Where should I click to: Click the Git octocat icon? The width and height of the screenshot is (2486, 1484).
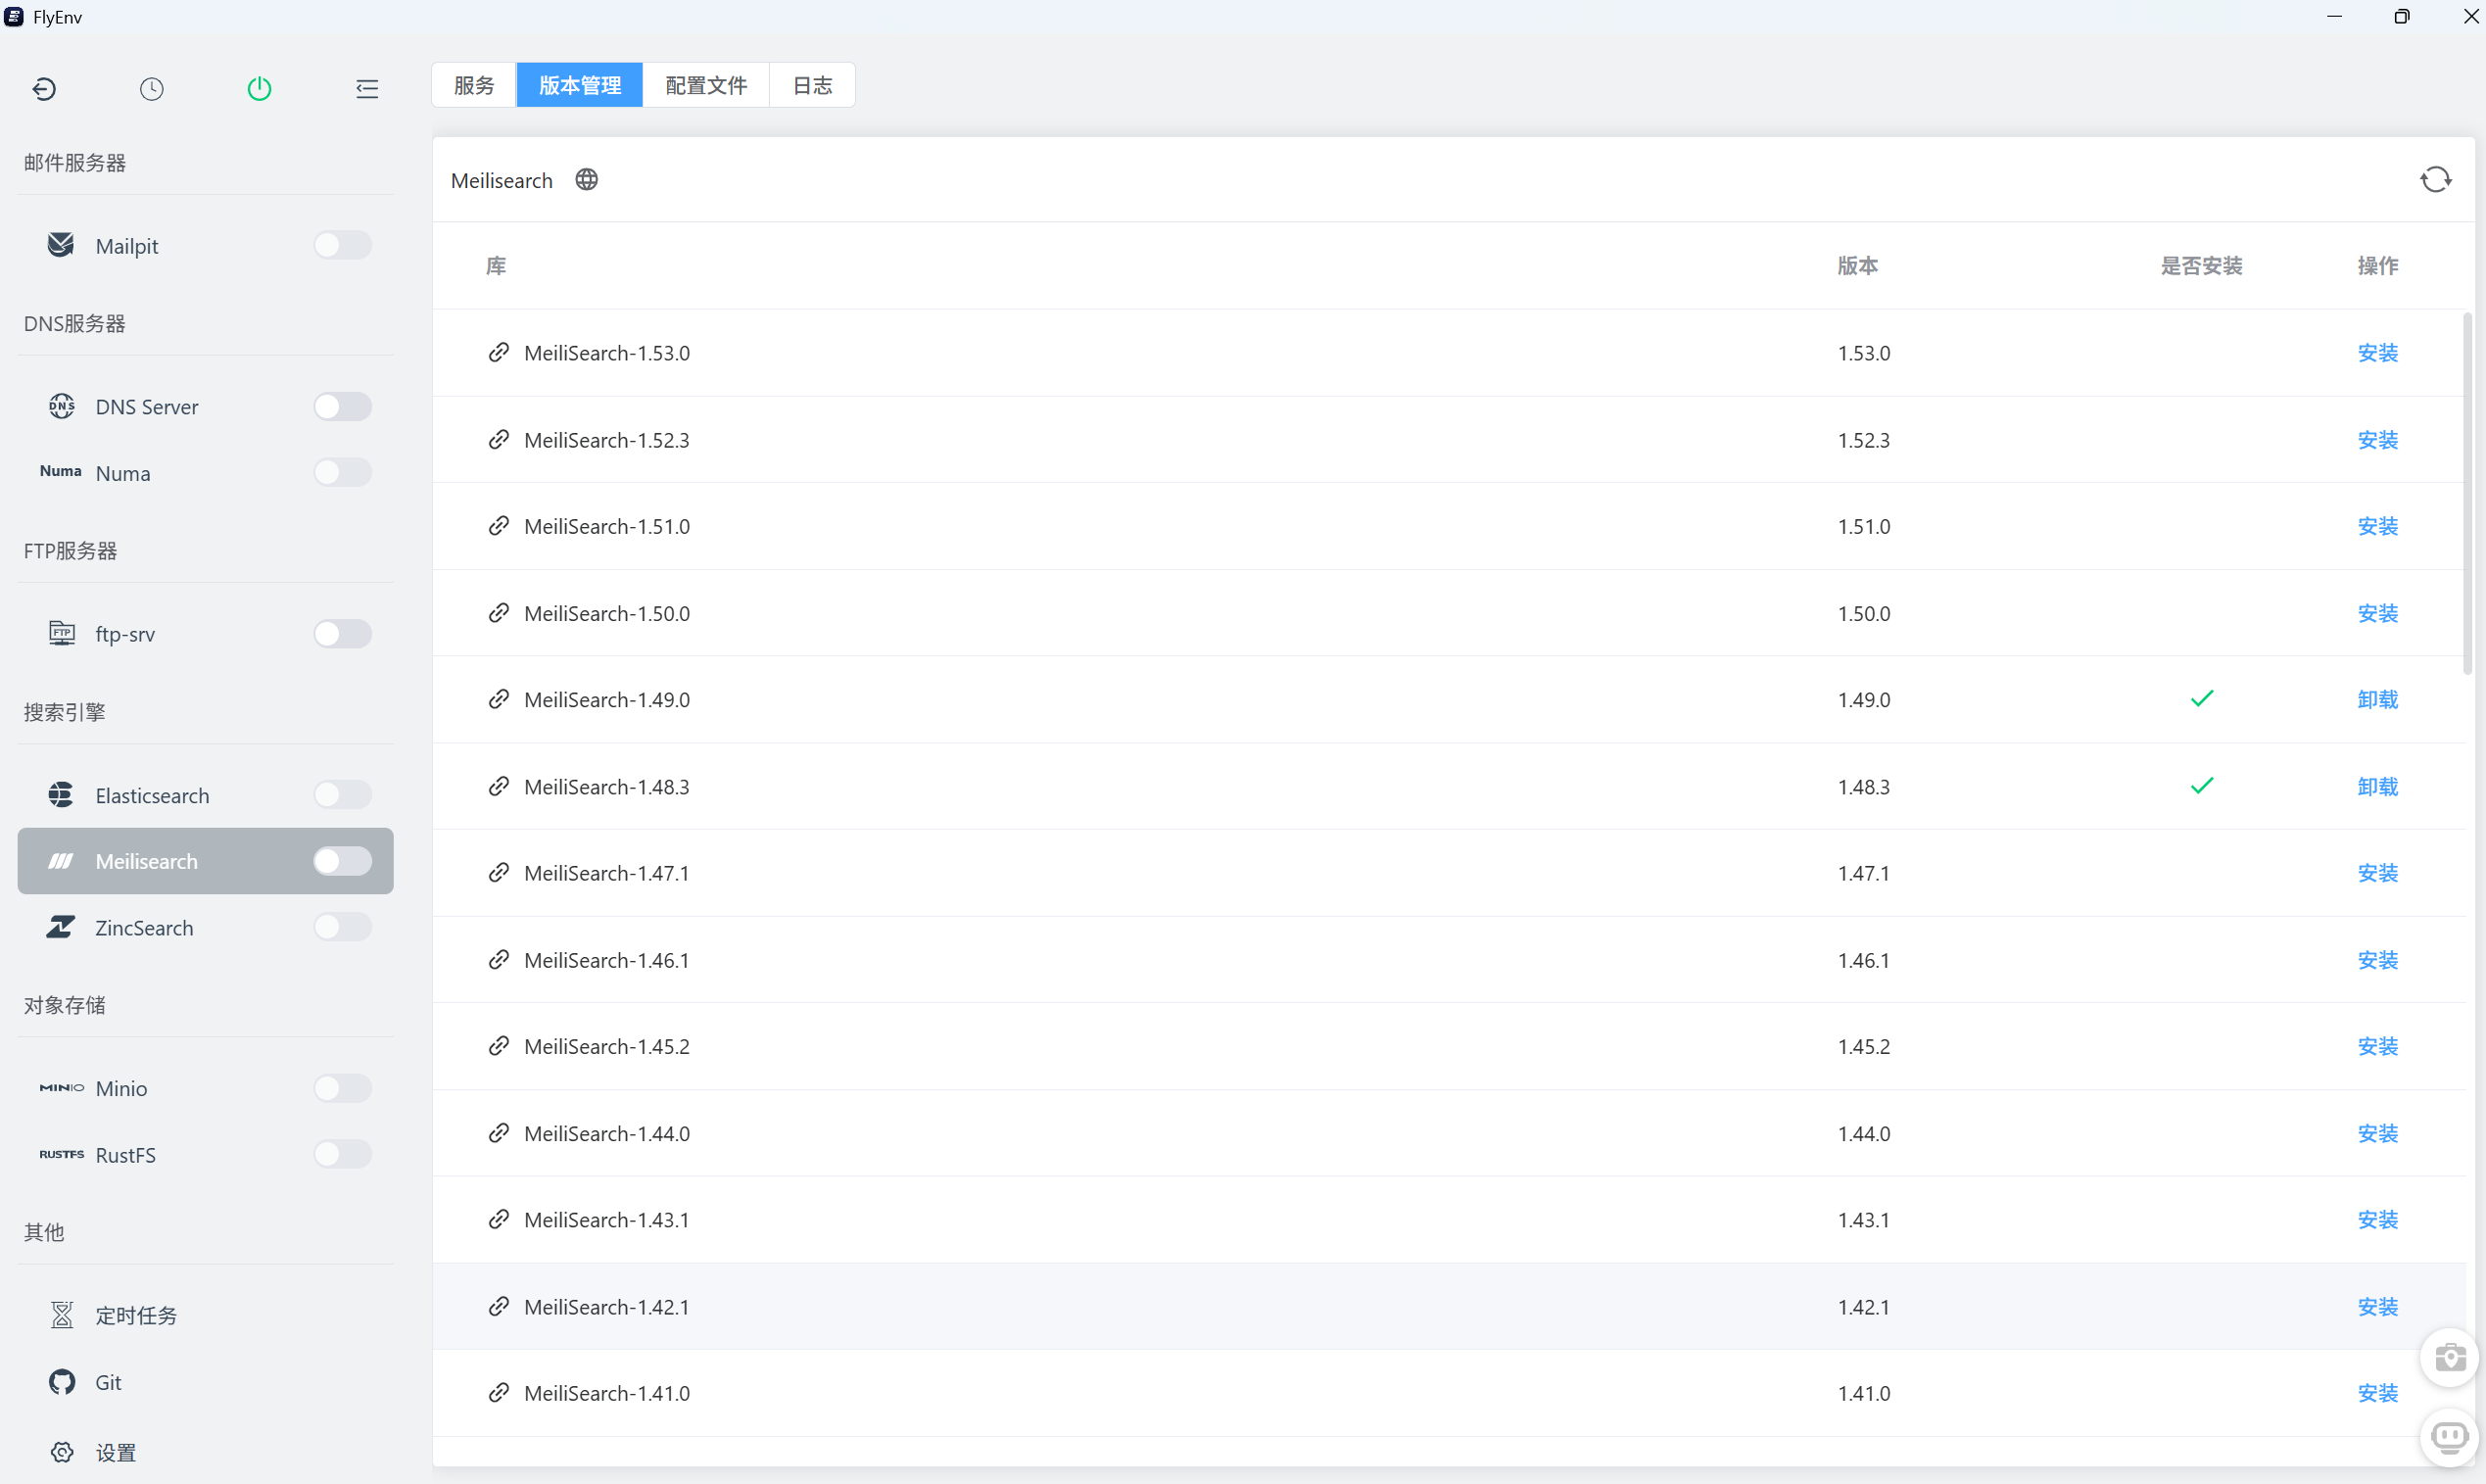(x=62, y=1382)
